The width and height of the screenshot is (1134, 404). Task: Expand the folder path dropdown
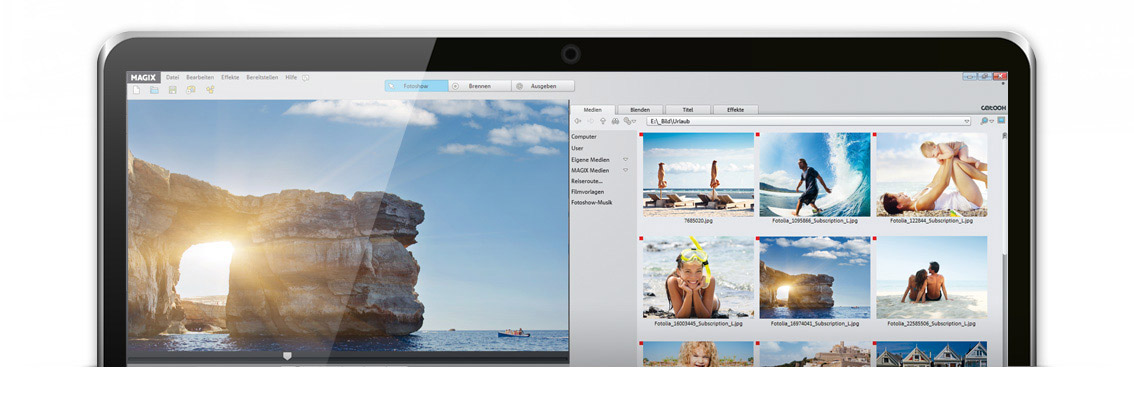(966, 121)
